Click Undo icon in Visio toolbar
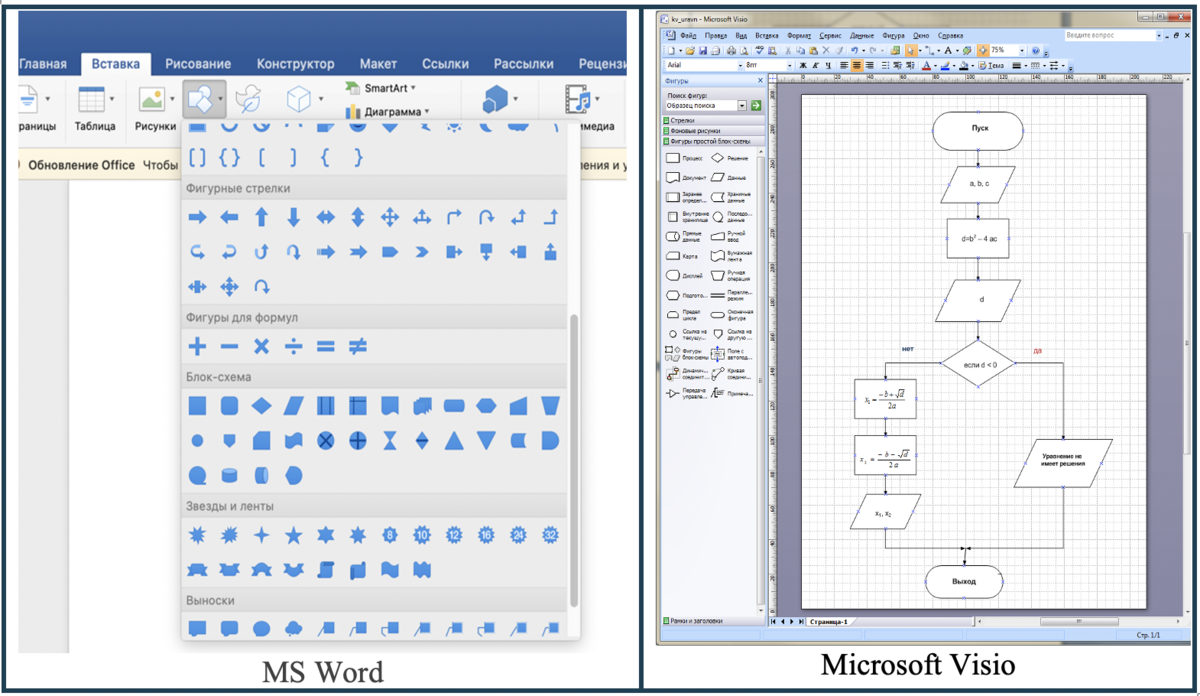Viewport: 1200px width, 696px height. click(x=854, y=51)
